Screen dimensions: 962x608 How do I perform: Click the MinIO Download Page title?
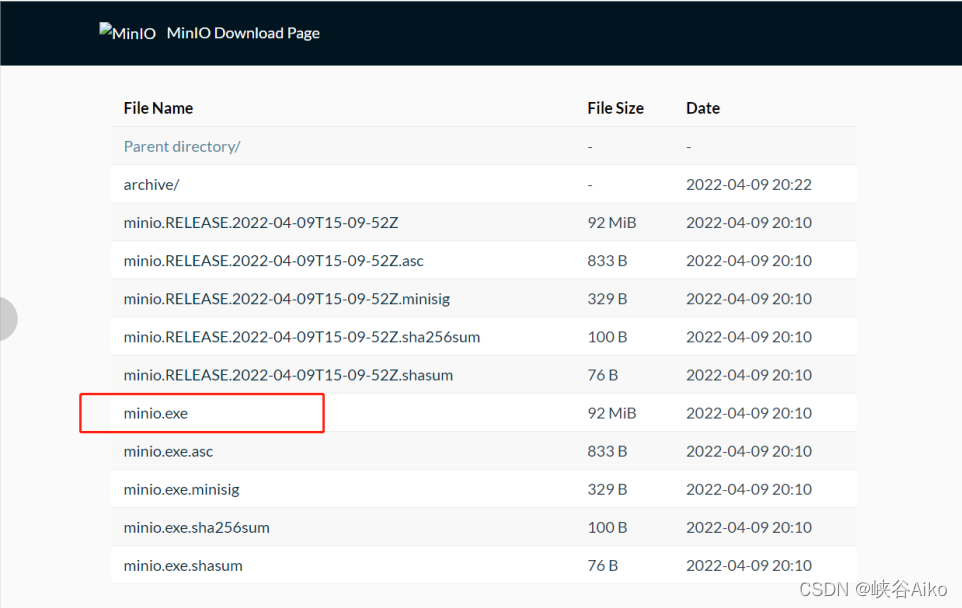point(243,33)
